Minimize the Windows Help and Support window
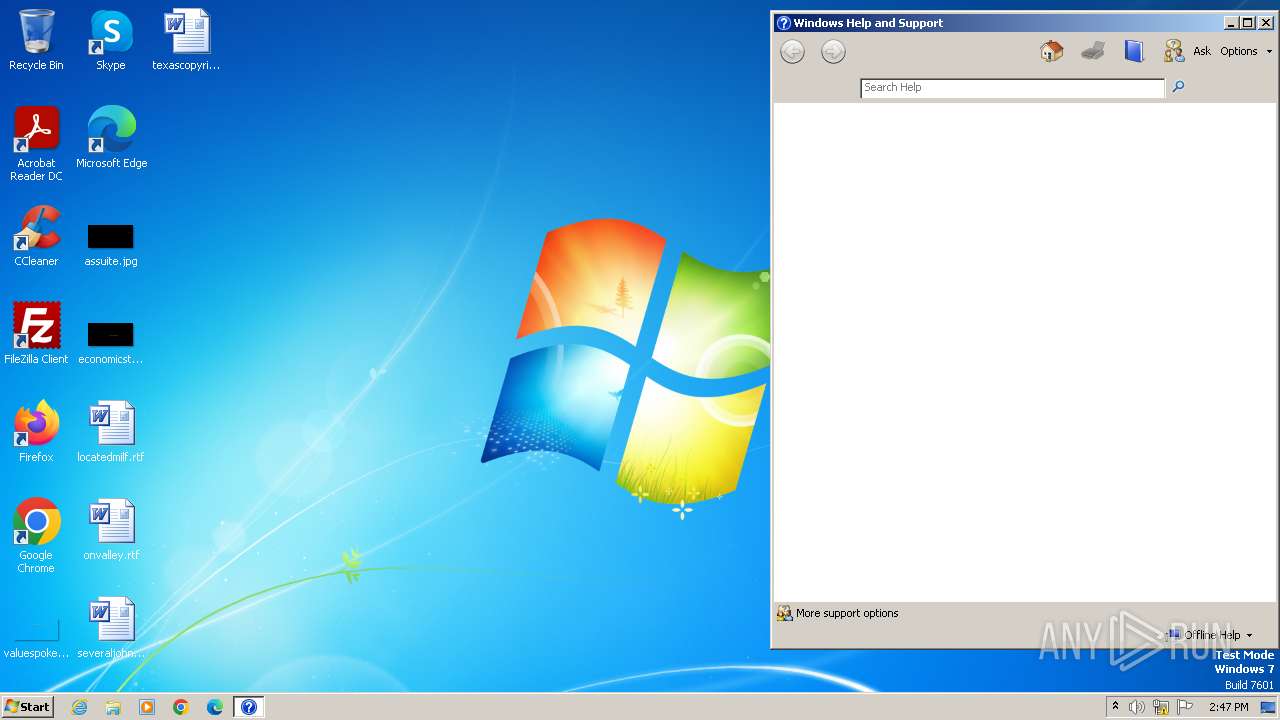Screen dimensions: 1280x720 point(1231,23)
